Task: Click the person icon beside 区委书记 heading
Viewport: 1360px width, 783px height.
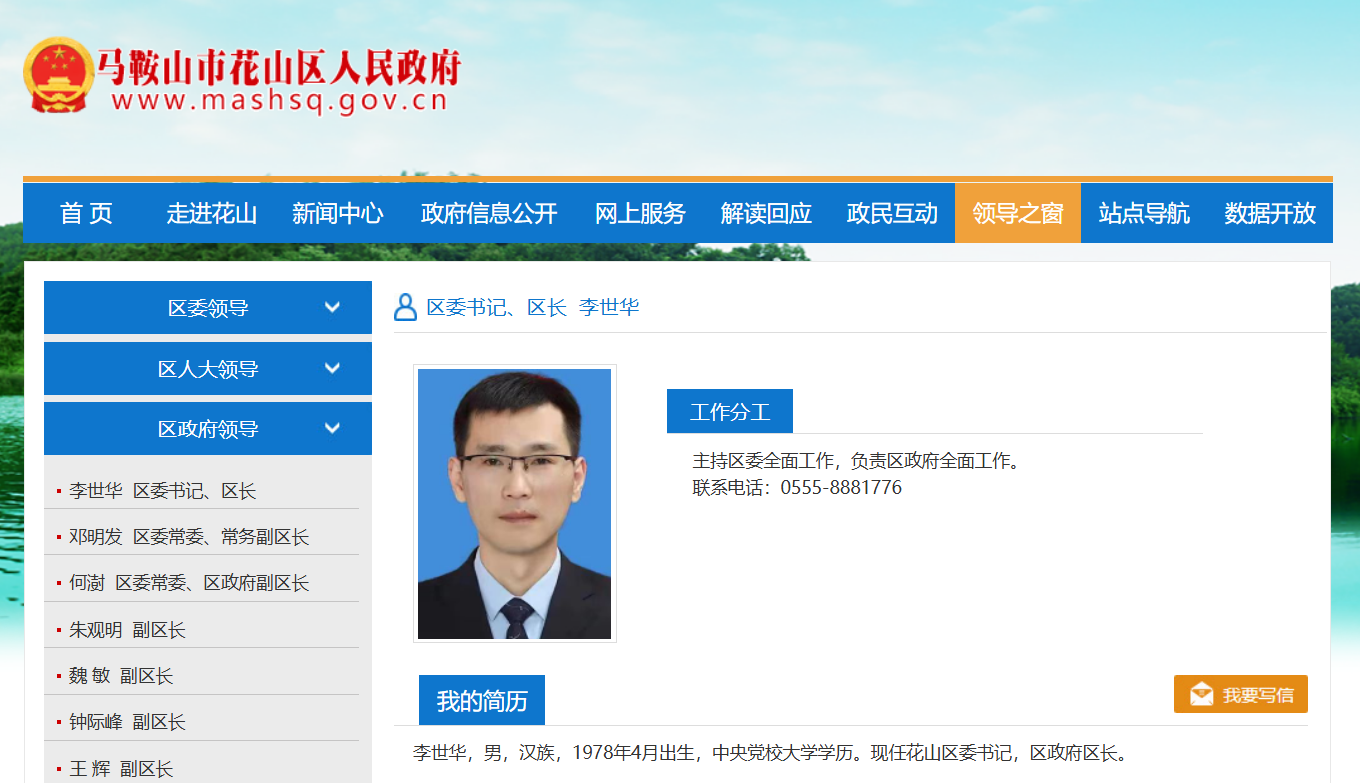Action: 405,307
